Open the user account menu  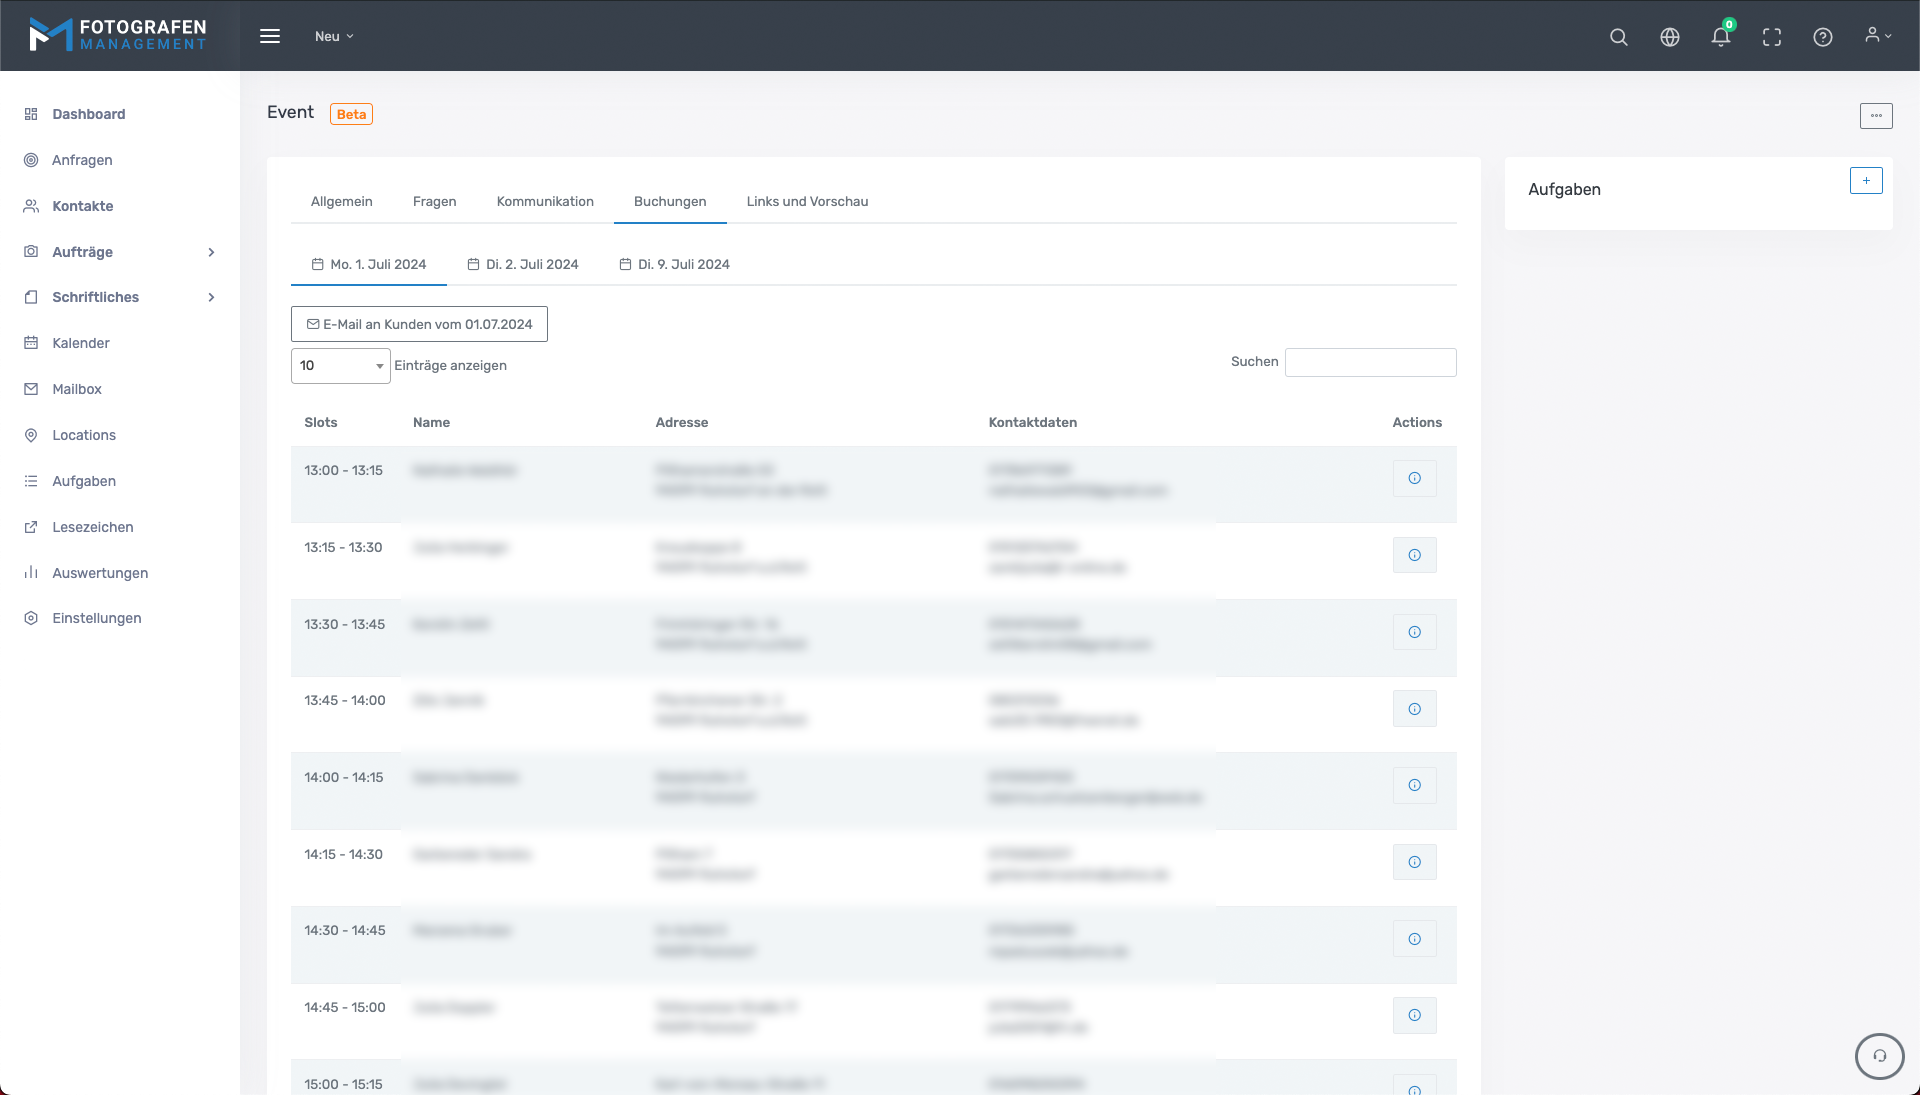(1877, 36)
